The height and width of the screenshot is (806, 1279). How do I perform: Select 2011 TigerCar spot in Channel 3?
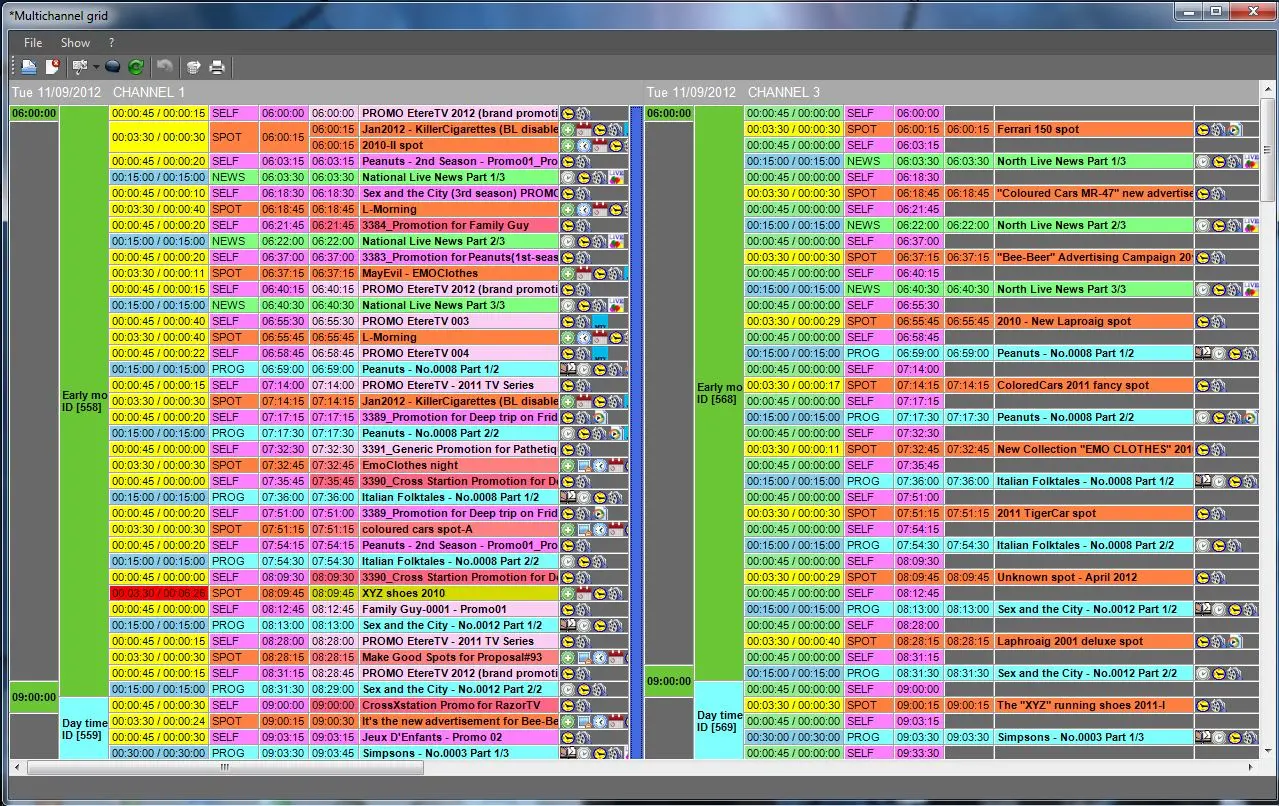click(1093, 513)
